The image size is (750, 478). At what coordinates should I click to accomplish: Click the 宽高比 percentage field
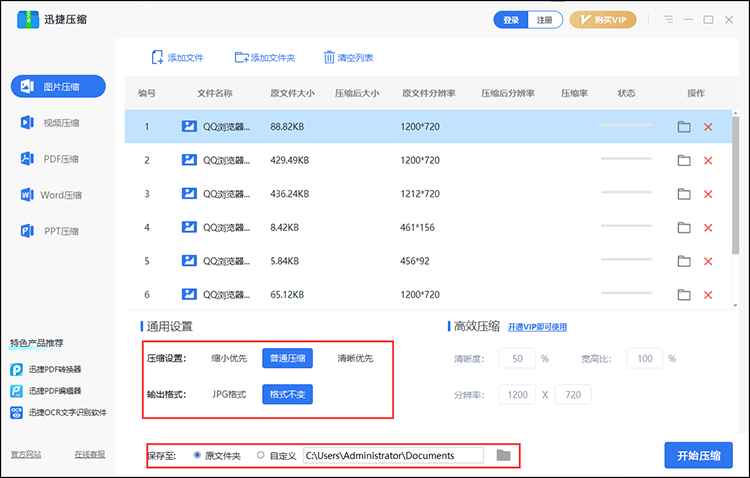[x=645, y=358]
